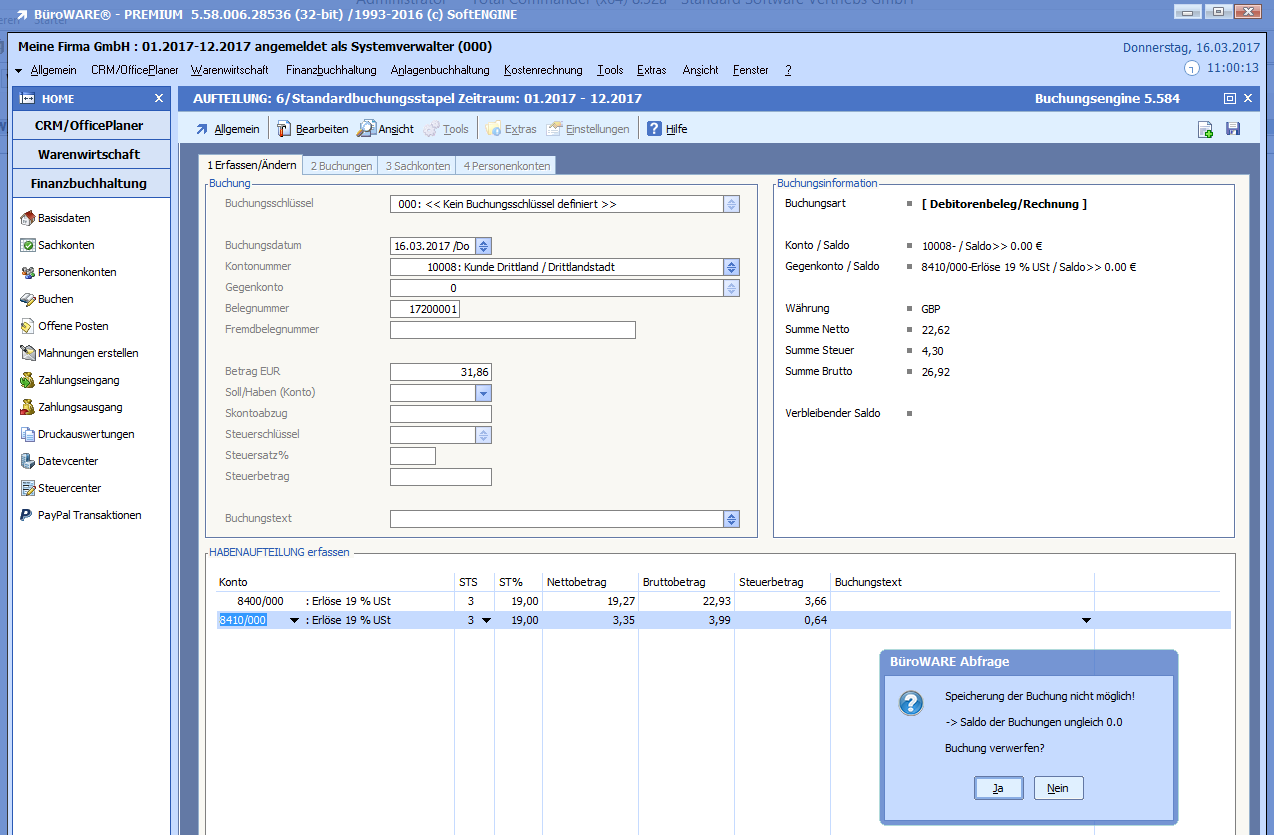Click Nein in the BüroWARE dialog

point(1058,788)
